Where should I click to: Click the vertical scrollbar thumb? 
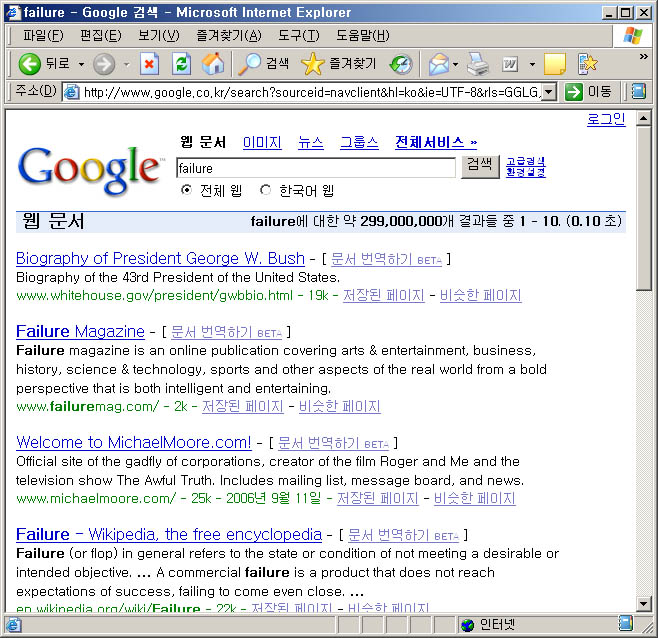(643, 209)
